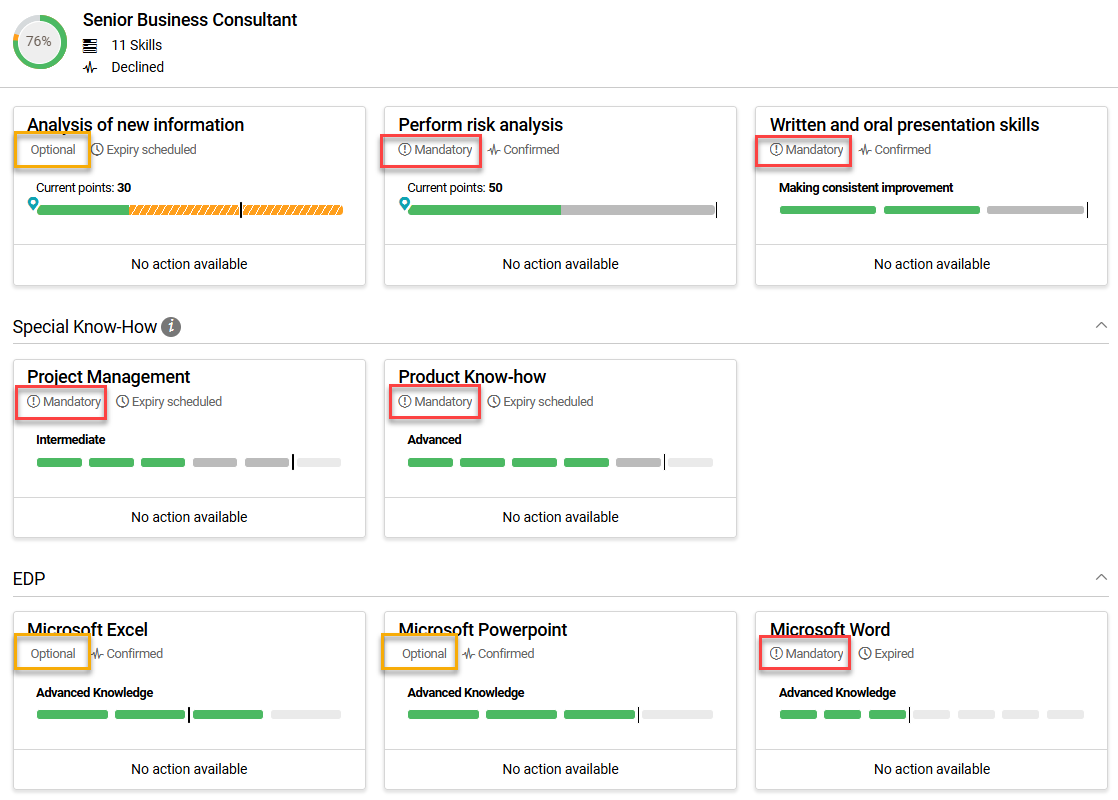
Task: Click the Confirmed pulse icon on Perform risk analysis
Action: coord(497,149)
